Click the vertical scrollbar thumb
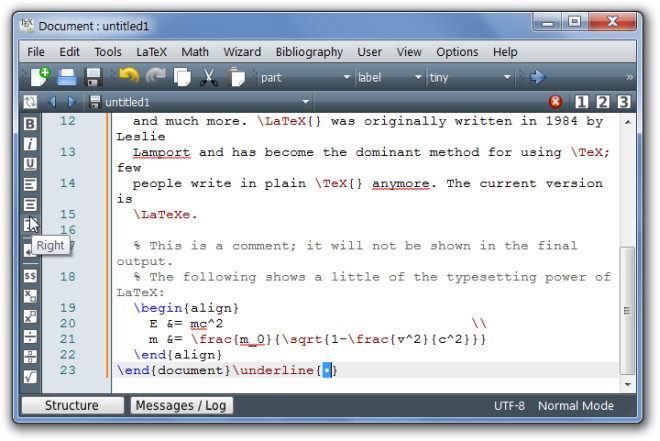The width and height of the screenshot is (660, 441). pyautogui.click(x=628, y=311)
